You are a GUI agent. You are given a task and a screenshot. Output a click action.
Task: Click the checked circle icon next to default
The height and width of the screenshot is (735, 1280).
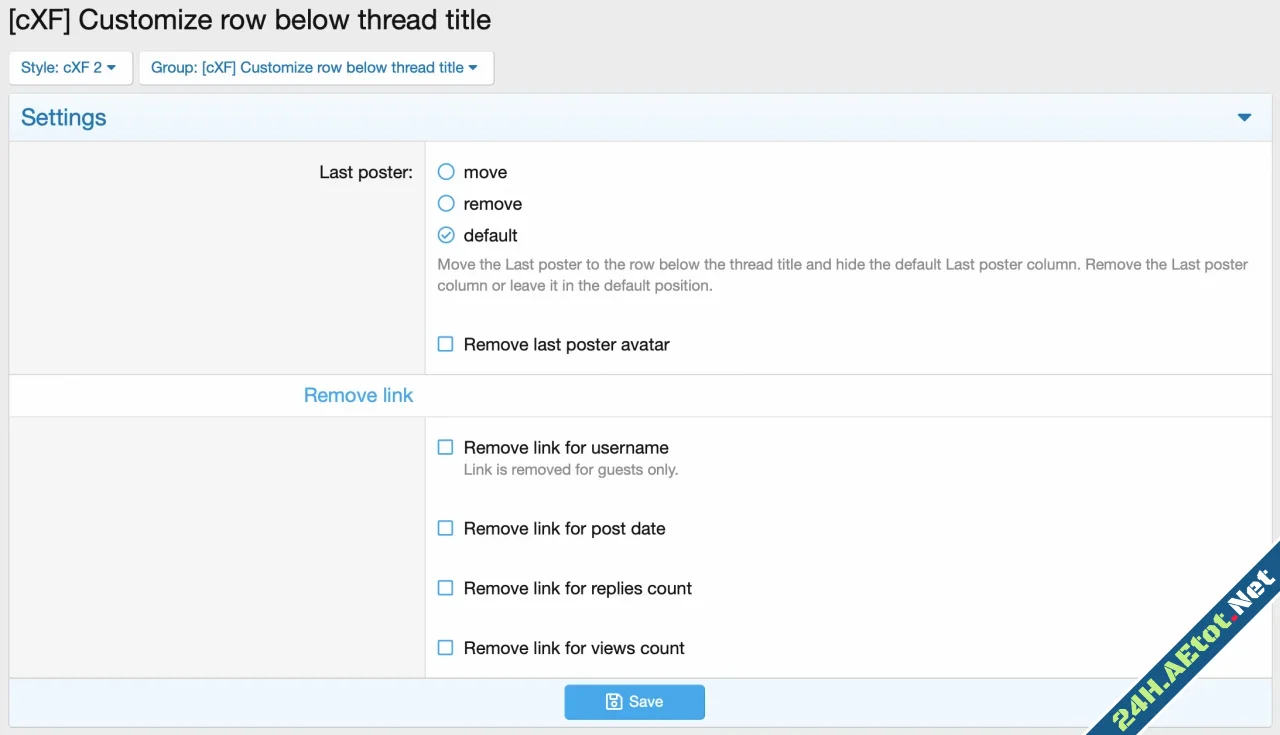tap(445, 235)
